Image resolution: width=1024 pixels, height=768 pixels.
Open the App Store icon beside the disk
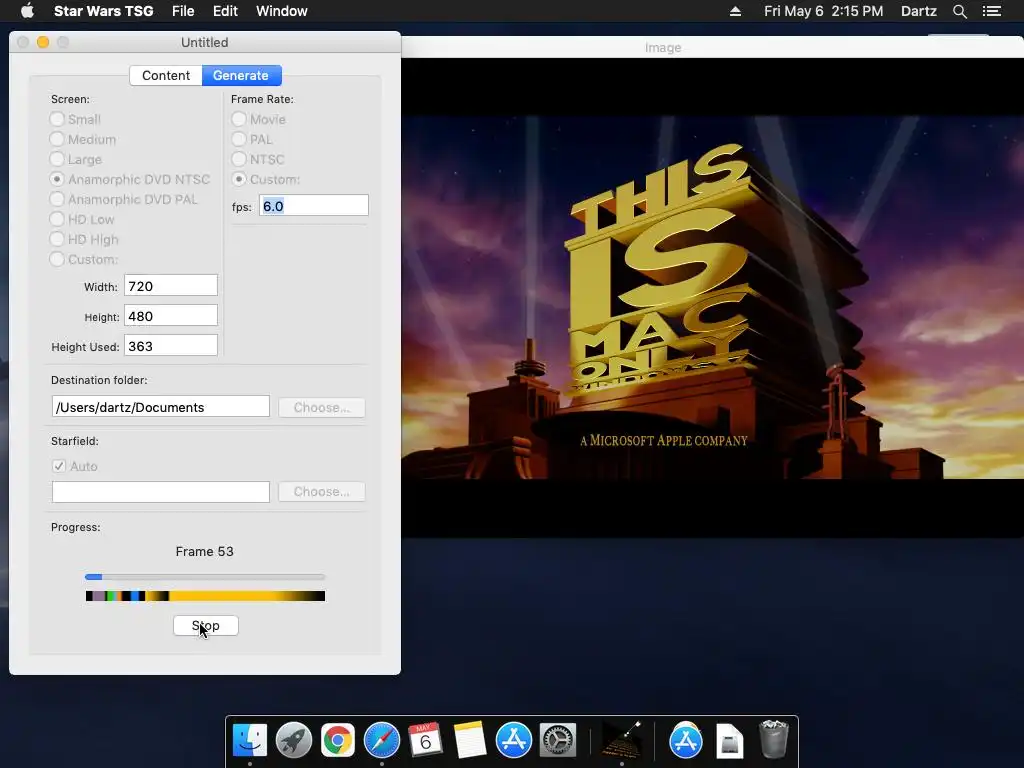click(686, 741)
